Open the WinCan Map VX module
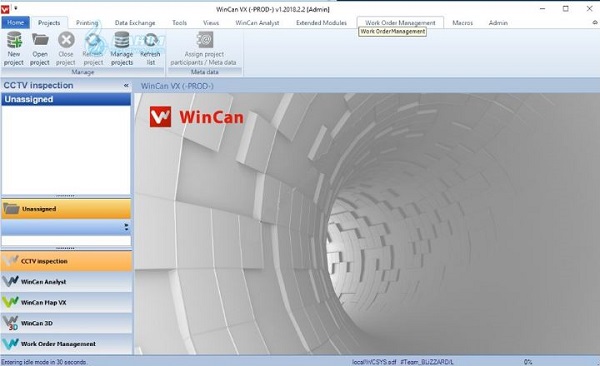600x366 pixels. click(66, 302)
